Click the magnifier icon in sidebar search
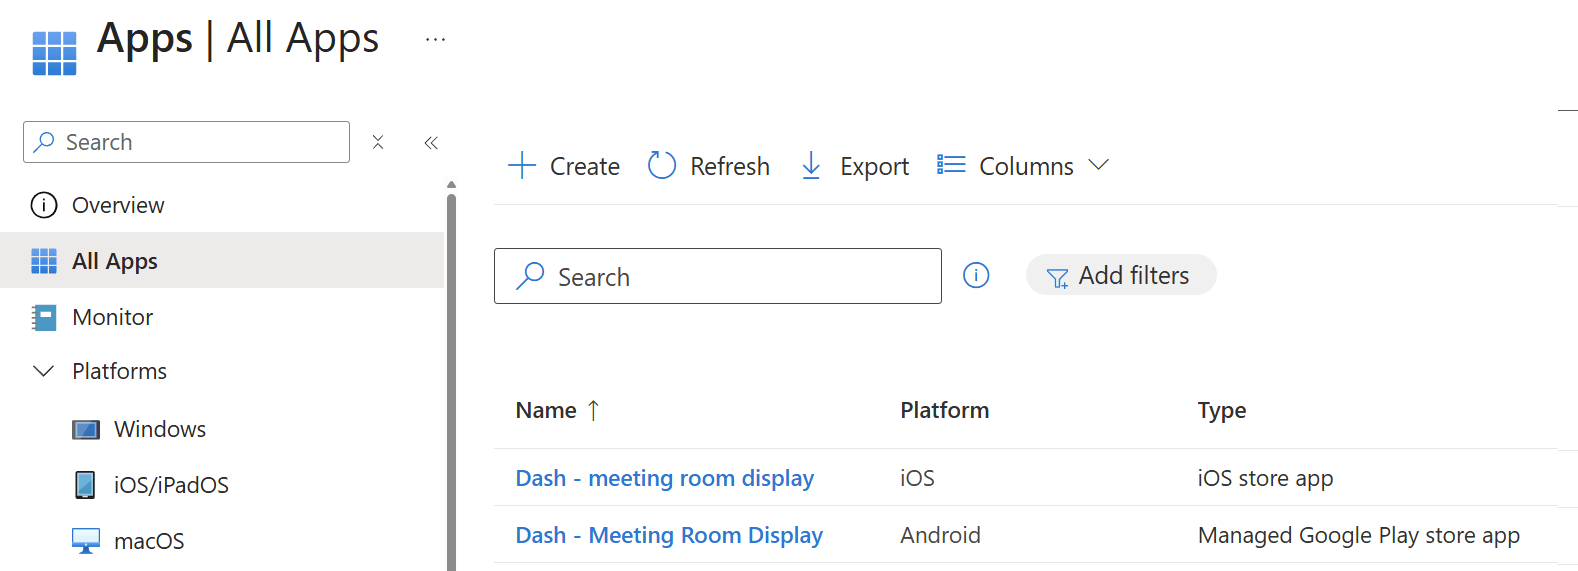Screen dimensions: 1578x571 click(44, 142)
